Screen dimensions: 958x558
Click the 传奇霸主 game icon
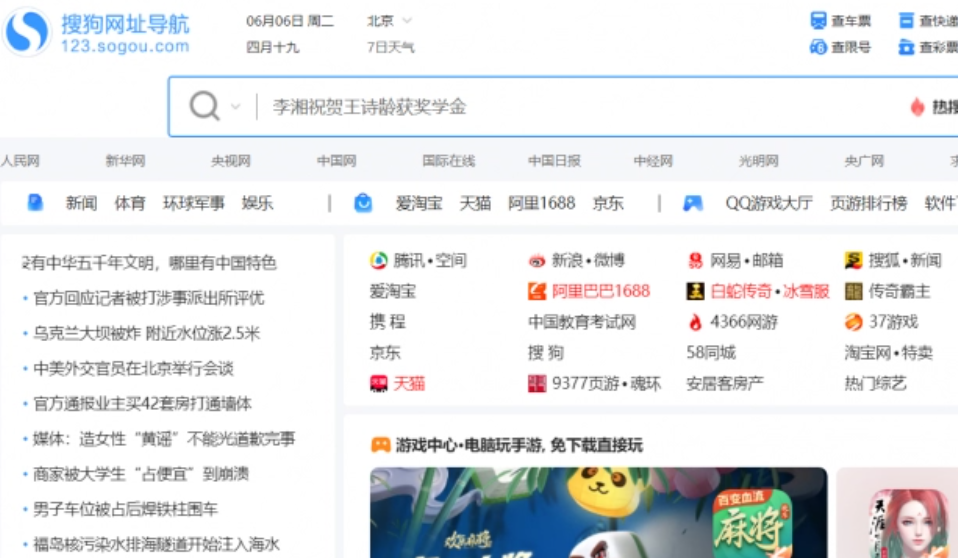[854, 292]
